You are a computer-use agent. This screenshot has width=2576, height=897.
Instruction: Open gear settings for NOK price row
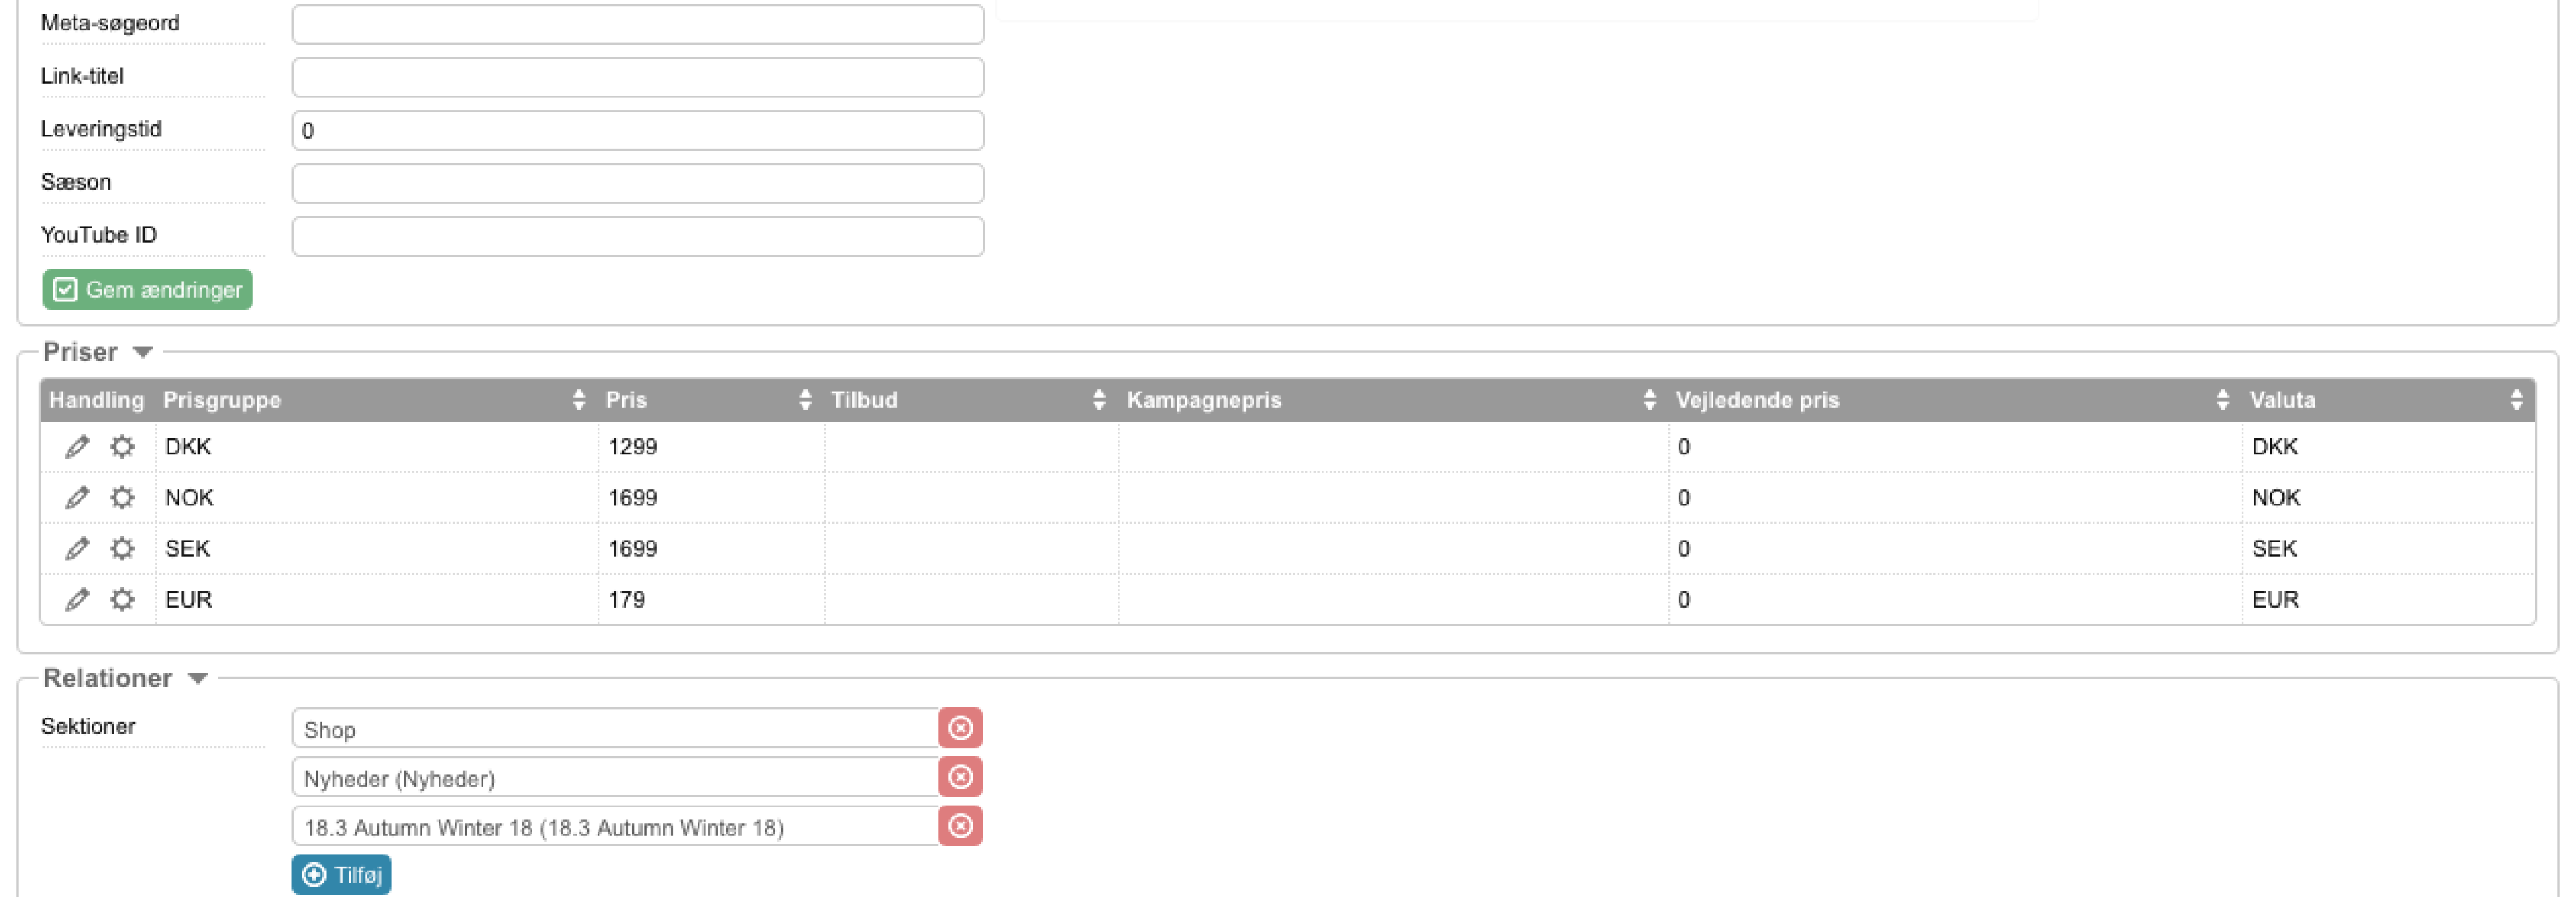pos(122,497)
